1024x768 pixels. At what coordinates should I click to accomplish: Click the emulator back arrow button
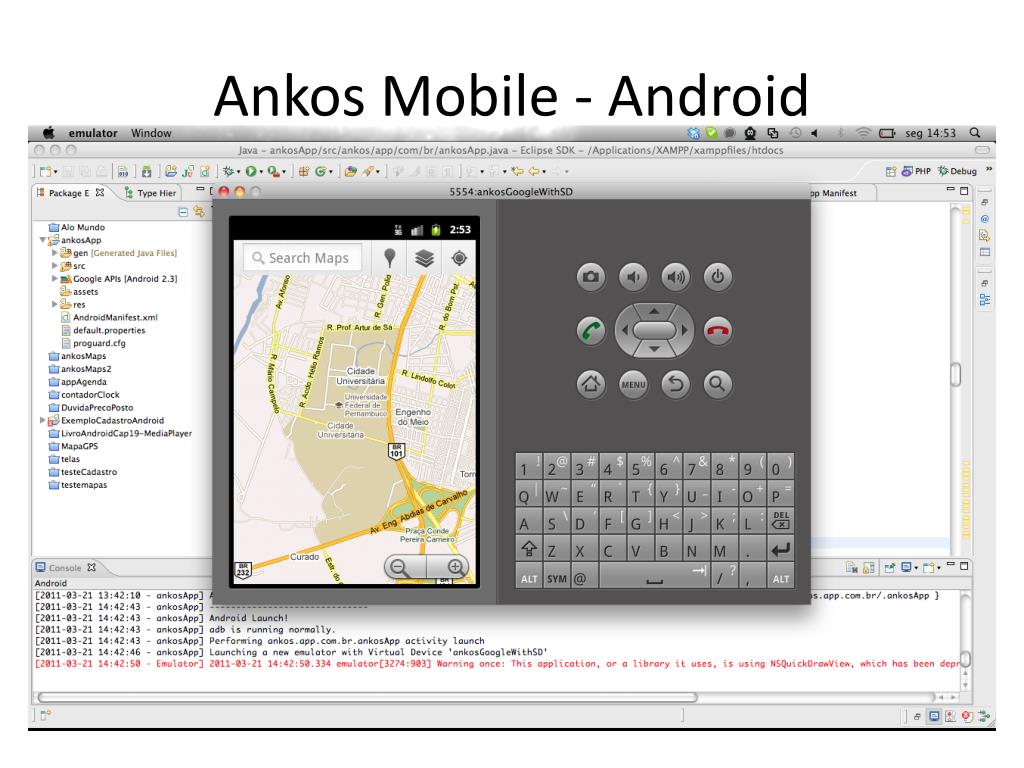click(x=675, y=384)
